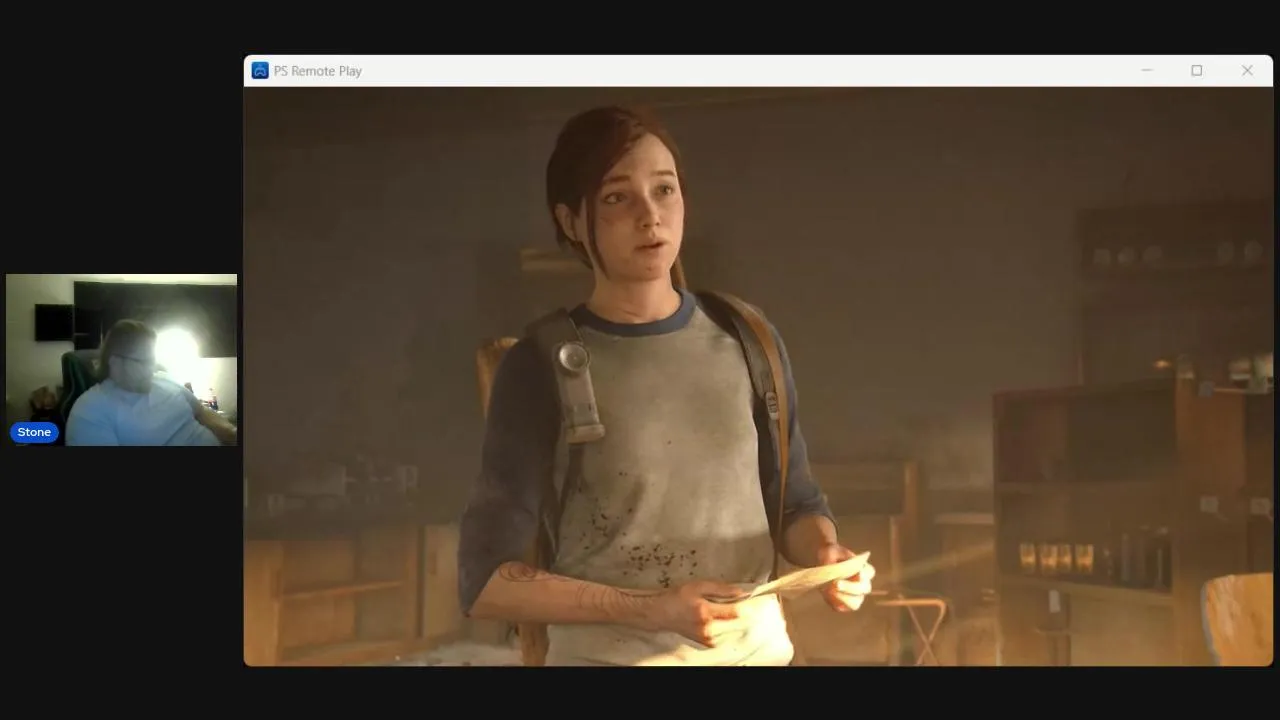This screenshot has width=1280, height=720.
Task: Click the Stone participant name label
Action: tap(34, 432)
